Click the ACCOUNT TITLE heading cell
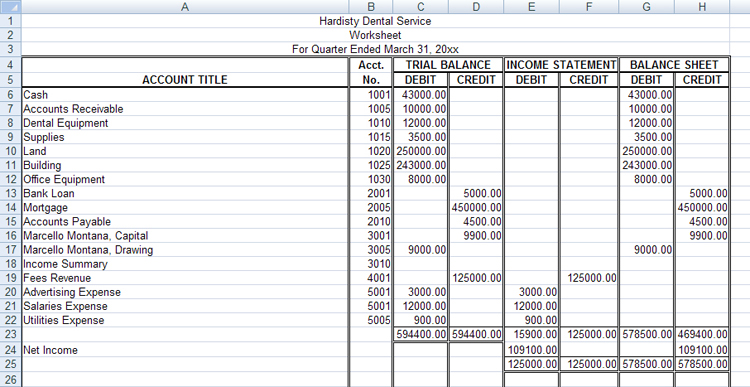 click(x=185, y=79)
